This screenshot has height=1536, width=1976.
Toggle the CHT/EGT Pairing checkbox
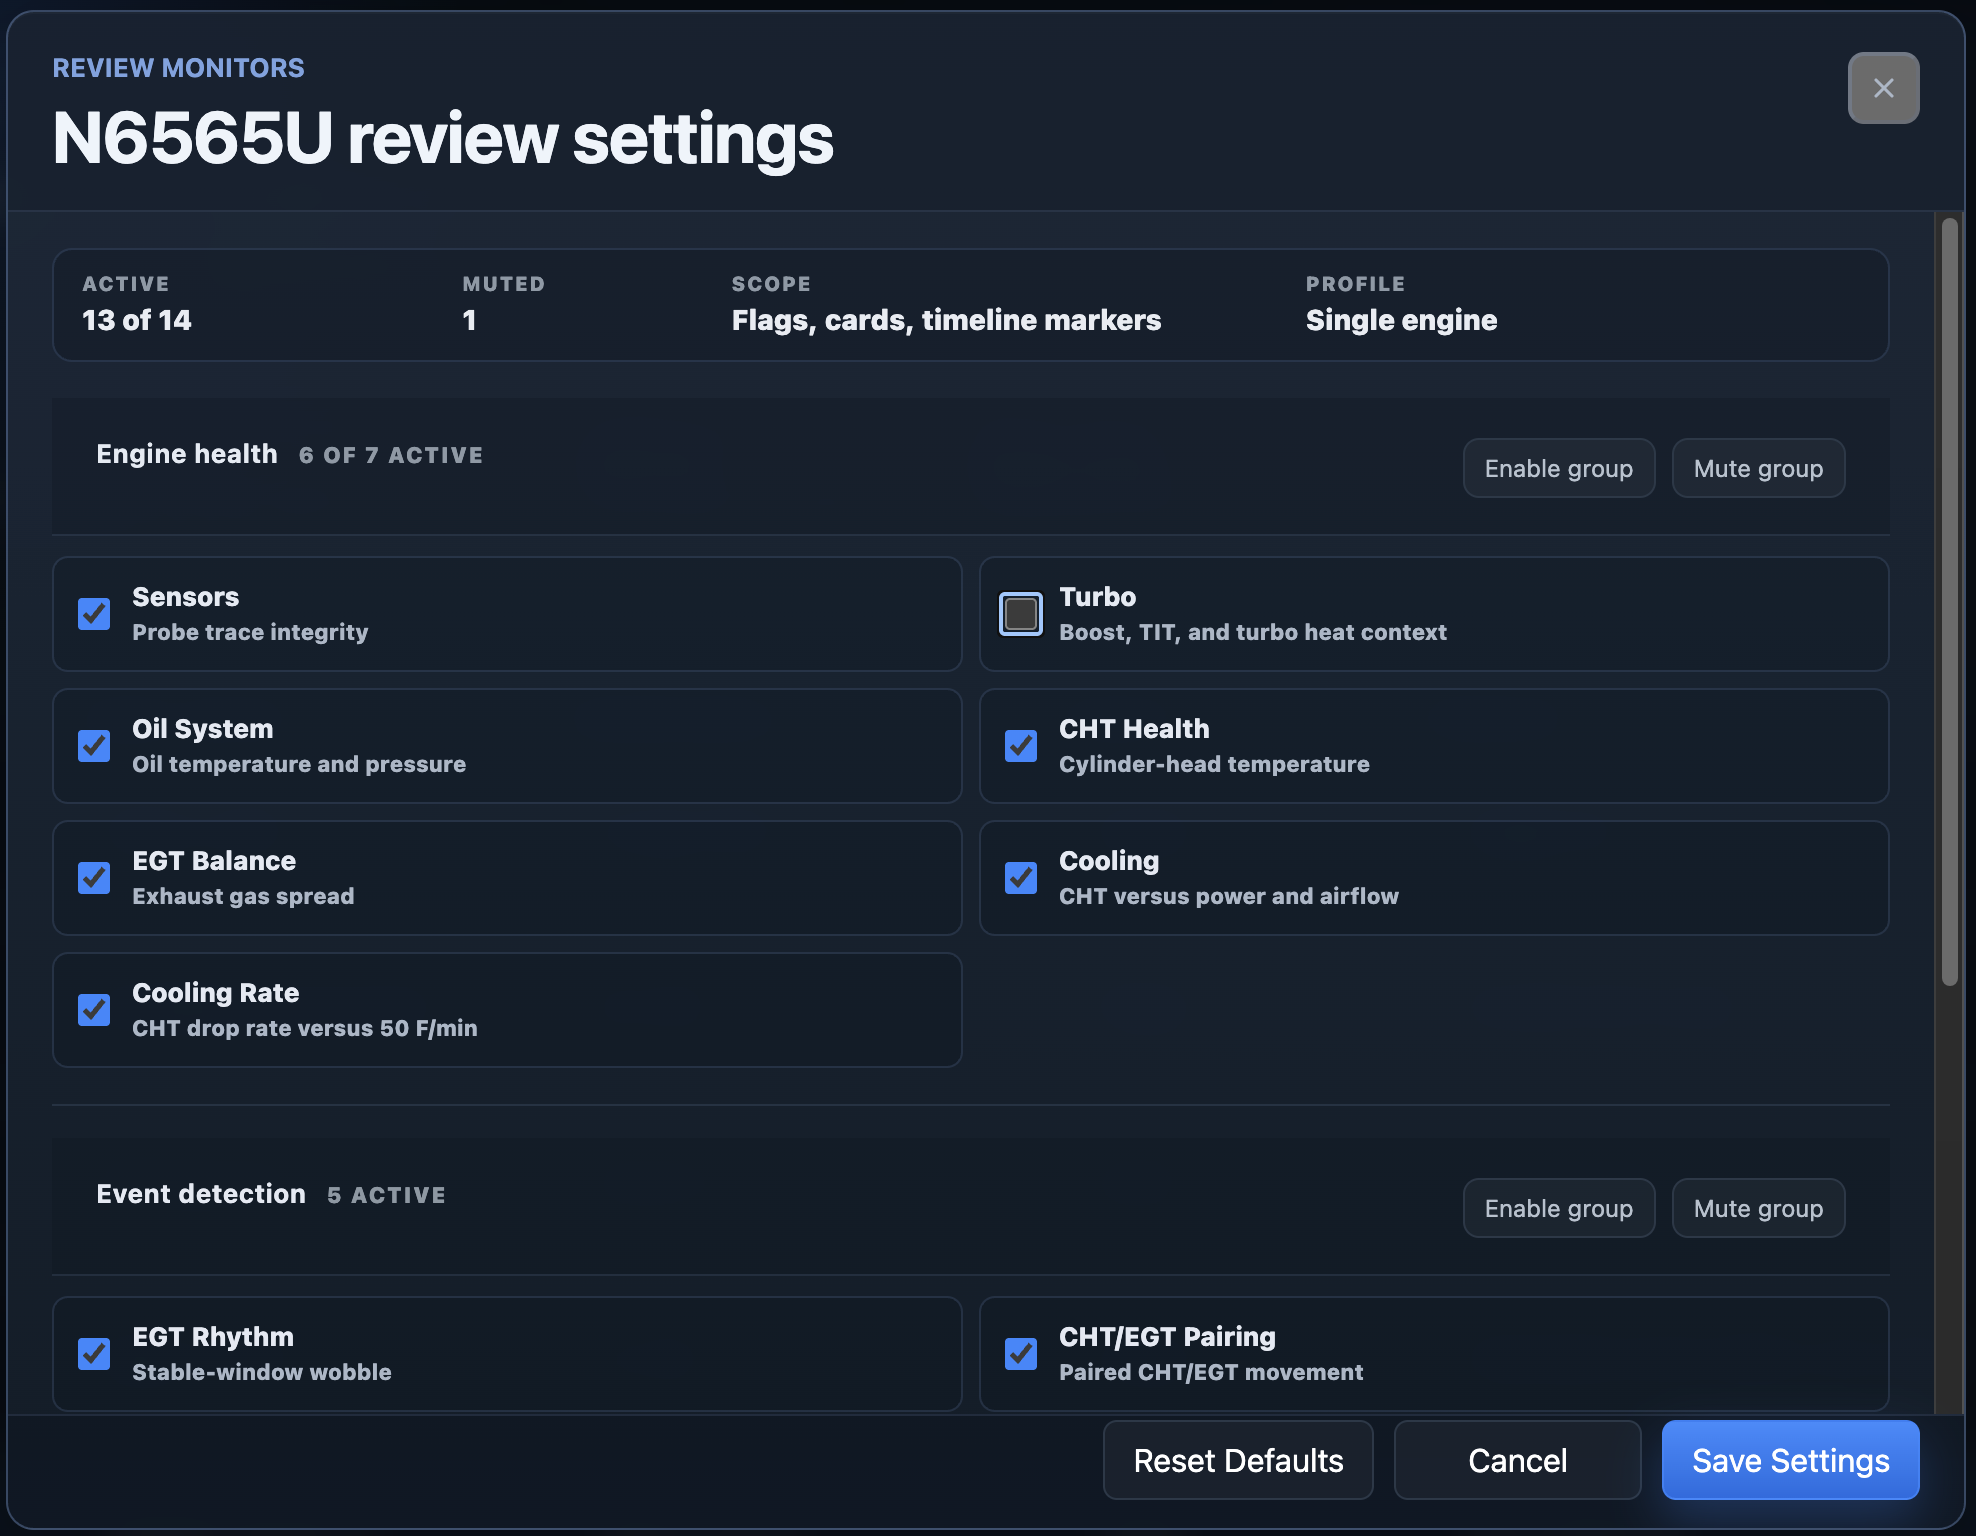click(x=1021, y=1354)
